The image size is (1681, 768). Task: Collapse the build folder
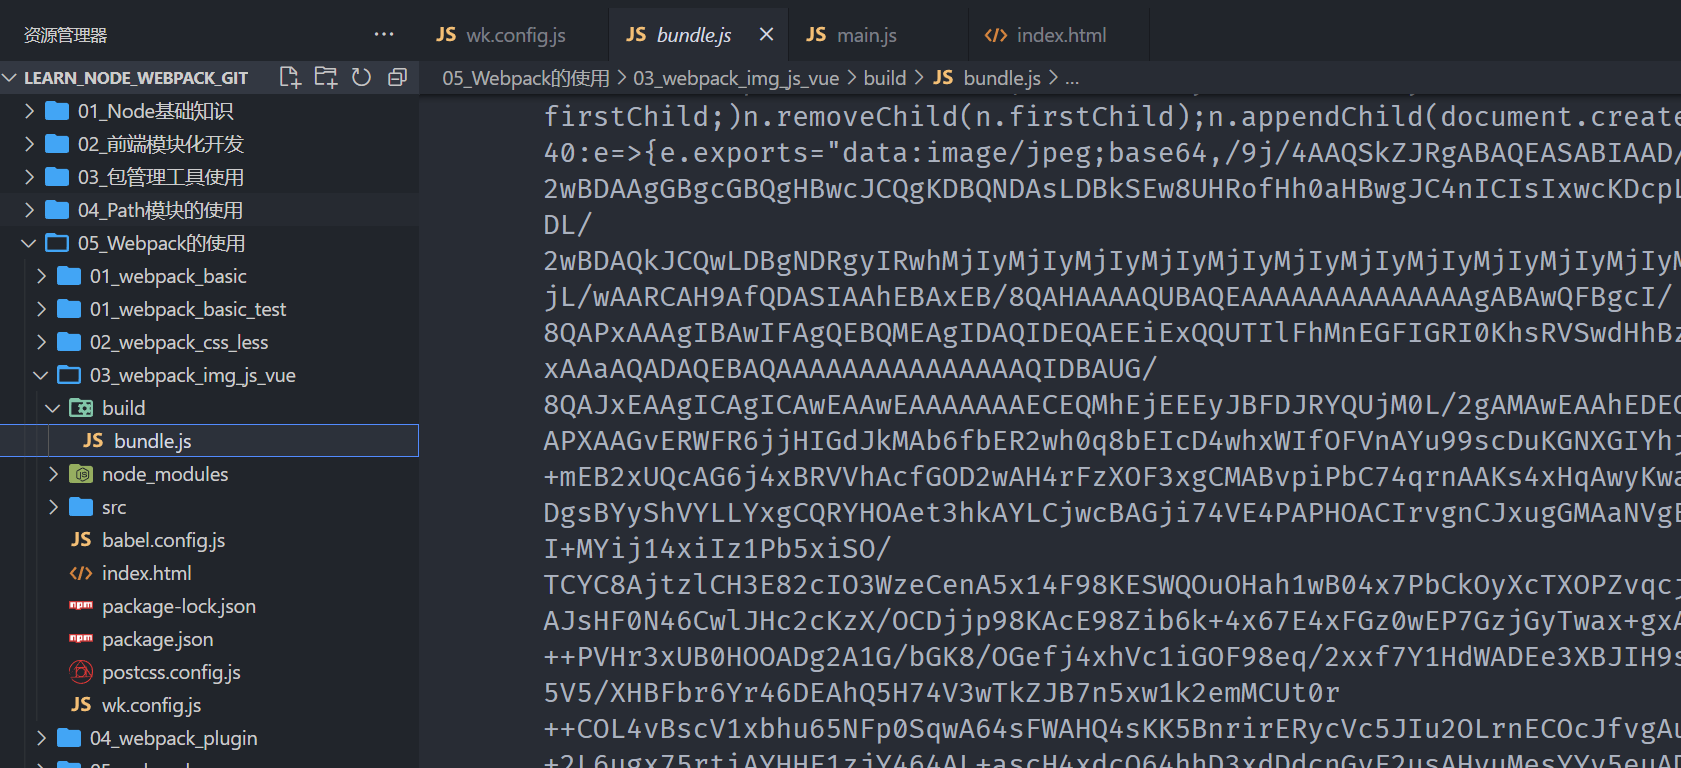[x=54, y=408]
